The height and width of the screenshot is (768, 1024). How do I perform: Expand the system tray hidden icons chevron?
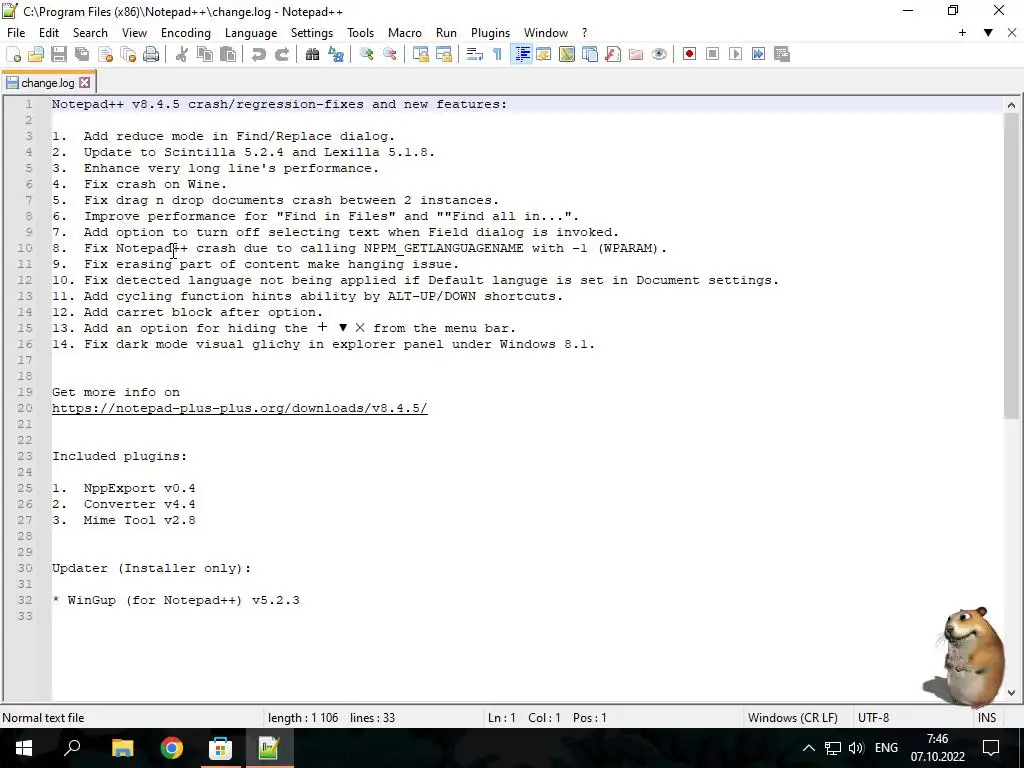[808, 748]
